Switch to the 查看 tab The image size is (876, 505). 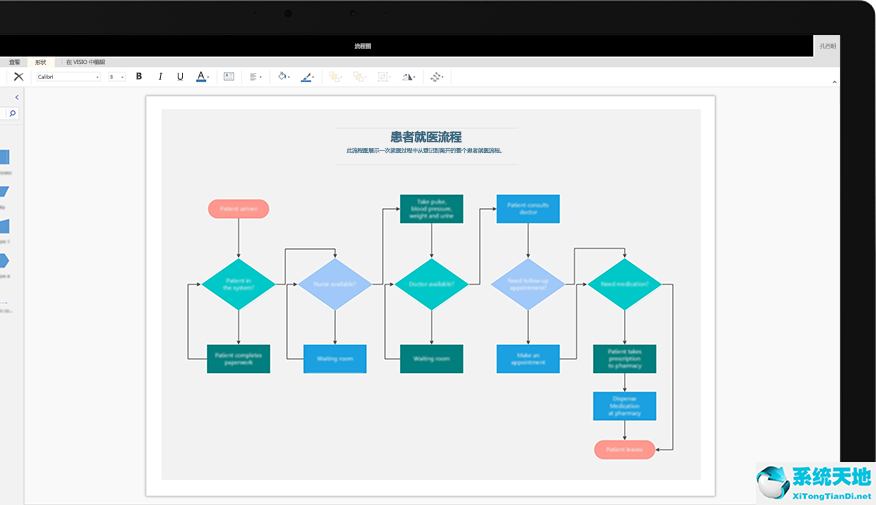pyautogui.click(x=14, y=62)
